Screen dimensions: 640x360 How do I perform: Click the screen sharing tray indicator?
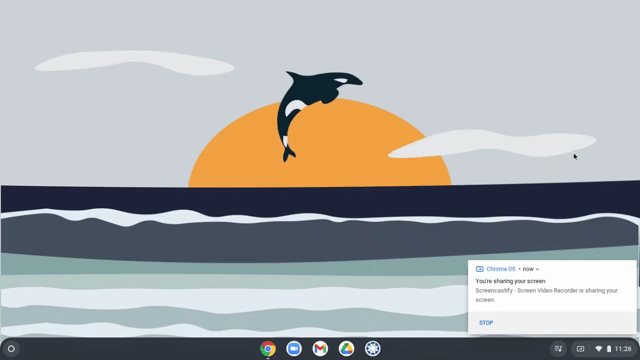pyautogui.click(x=580, y=349)
